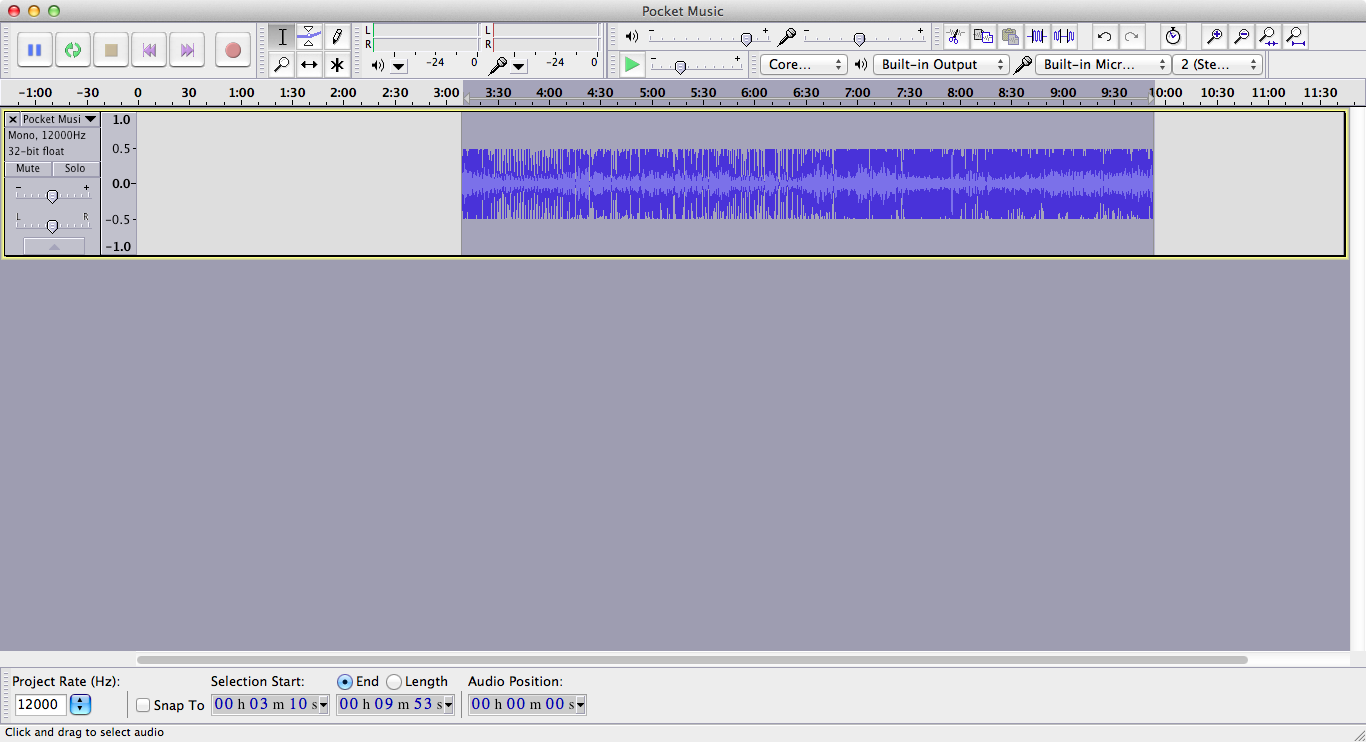Undo the last edit
Screen dimensions: 1366x742
1104,36
